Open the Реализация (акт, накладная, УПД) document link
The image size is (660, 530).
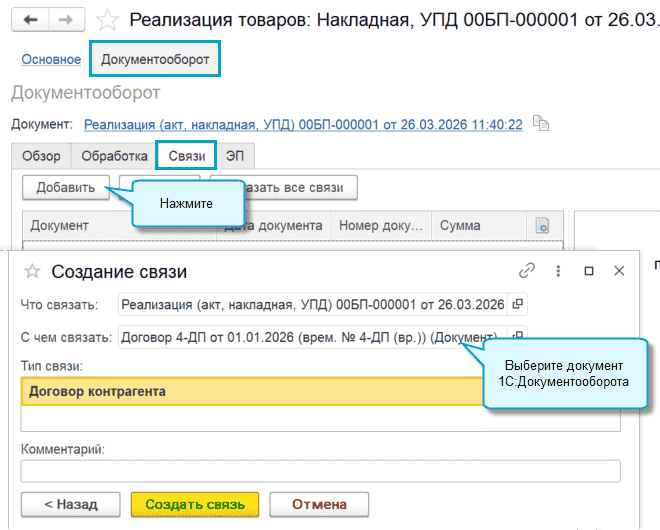pyautogui.click(x=303, y=125)
